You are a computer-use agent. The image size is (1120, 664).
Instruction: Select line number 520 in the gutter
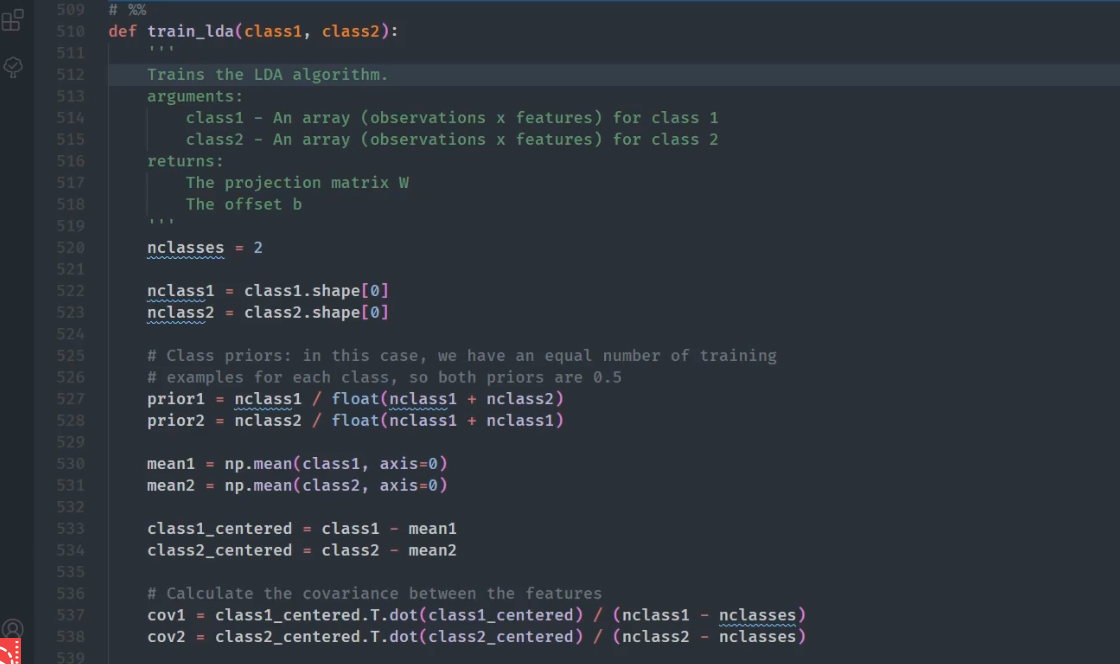(70, 247)
